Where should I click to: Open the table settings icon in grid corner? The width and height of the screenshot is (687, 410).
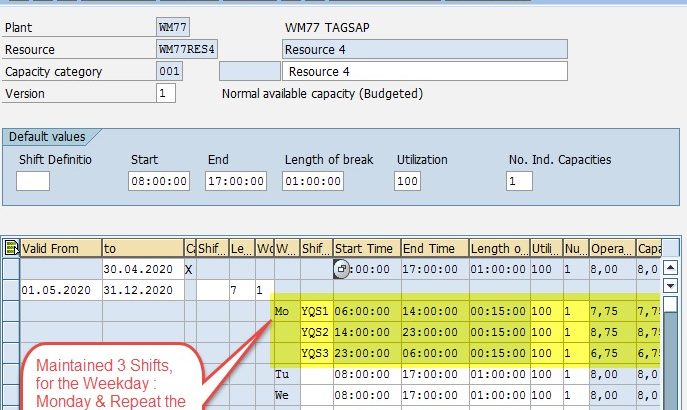click(11, 248)
